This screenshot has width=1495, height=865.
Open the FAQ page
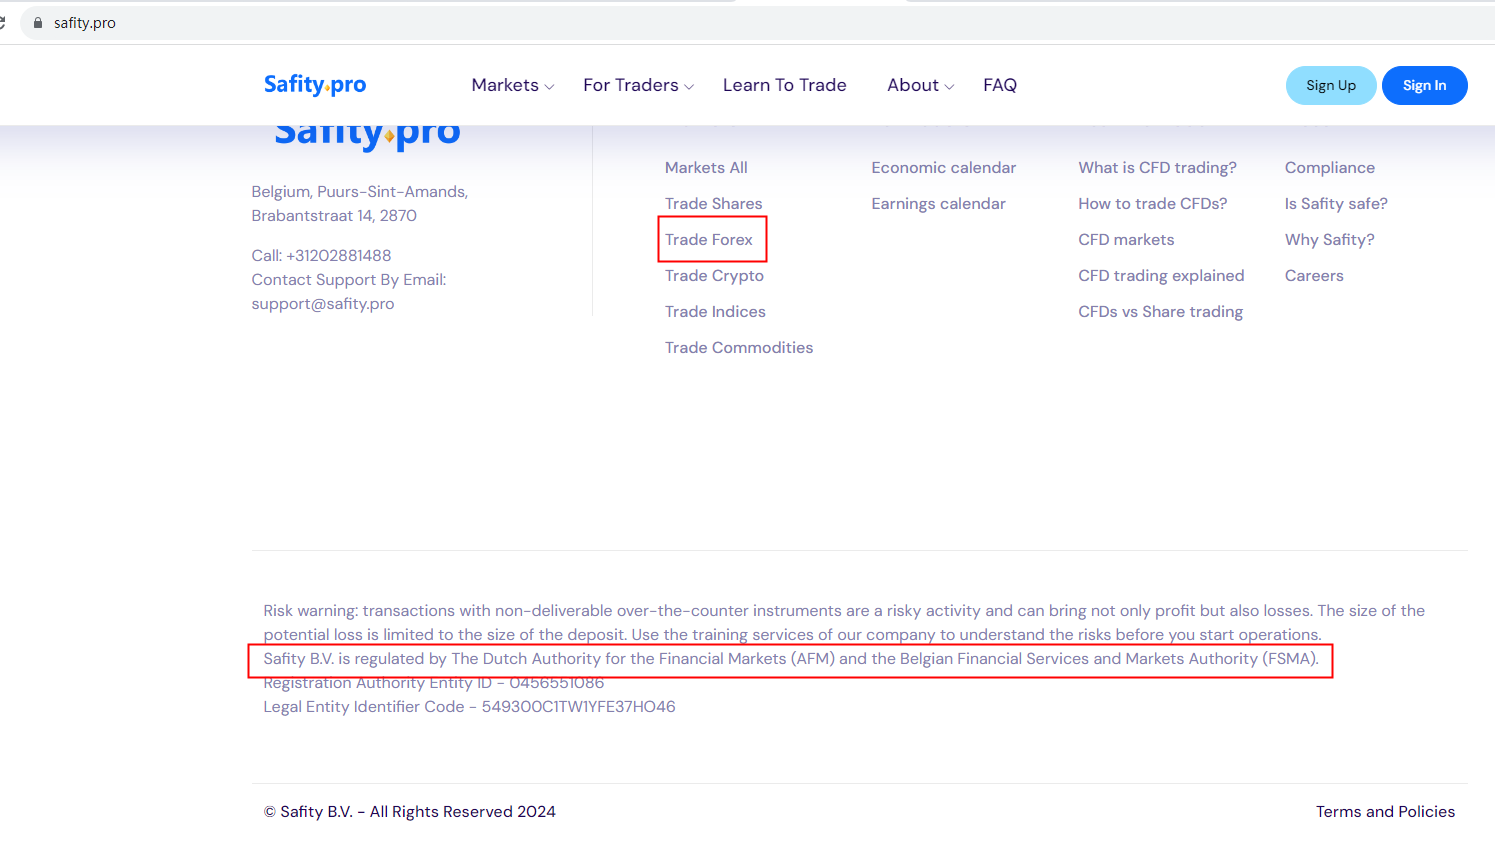(1000, 86)
